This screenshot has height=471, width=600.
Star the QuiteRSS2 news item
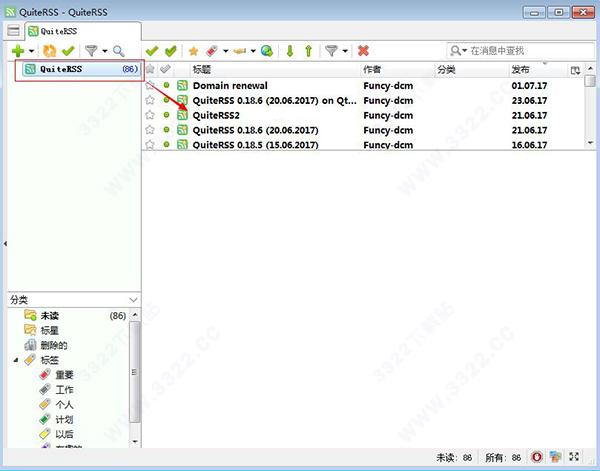pyautogui.click(x=150, y=115)
